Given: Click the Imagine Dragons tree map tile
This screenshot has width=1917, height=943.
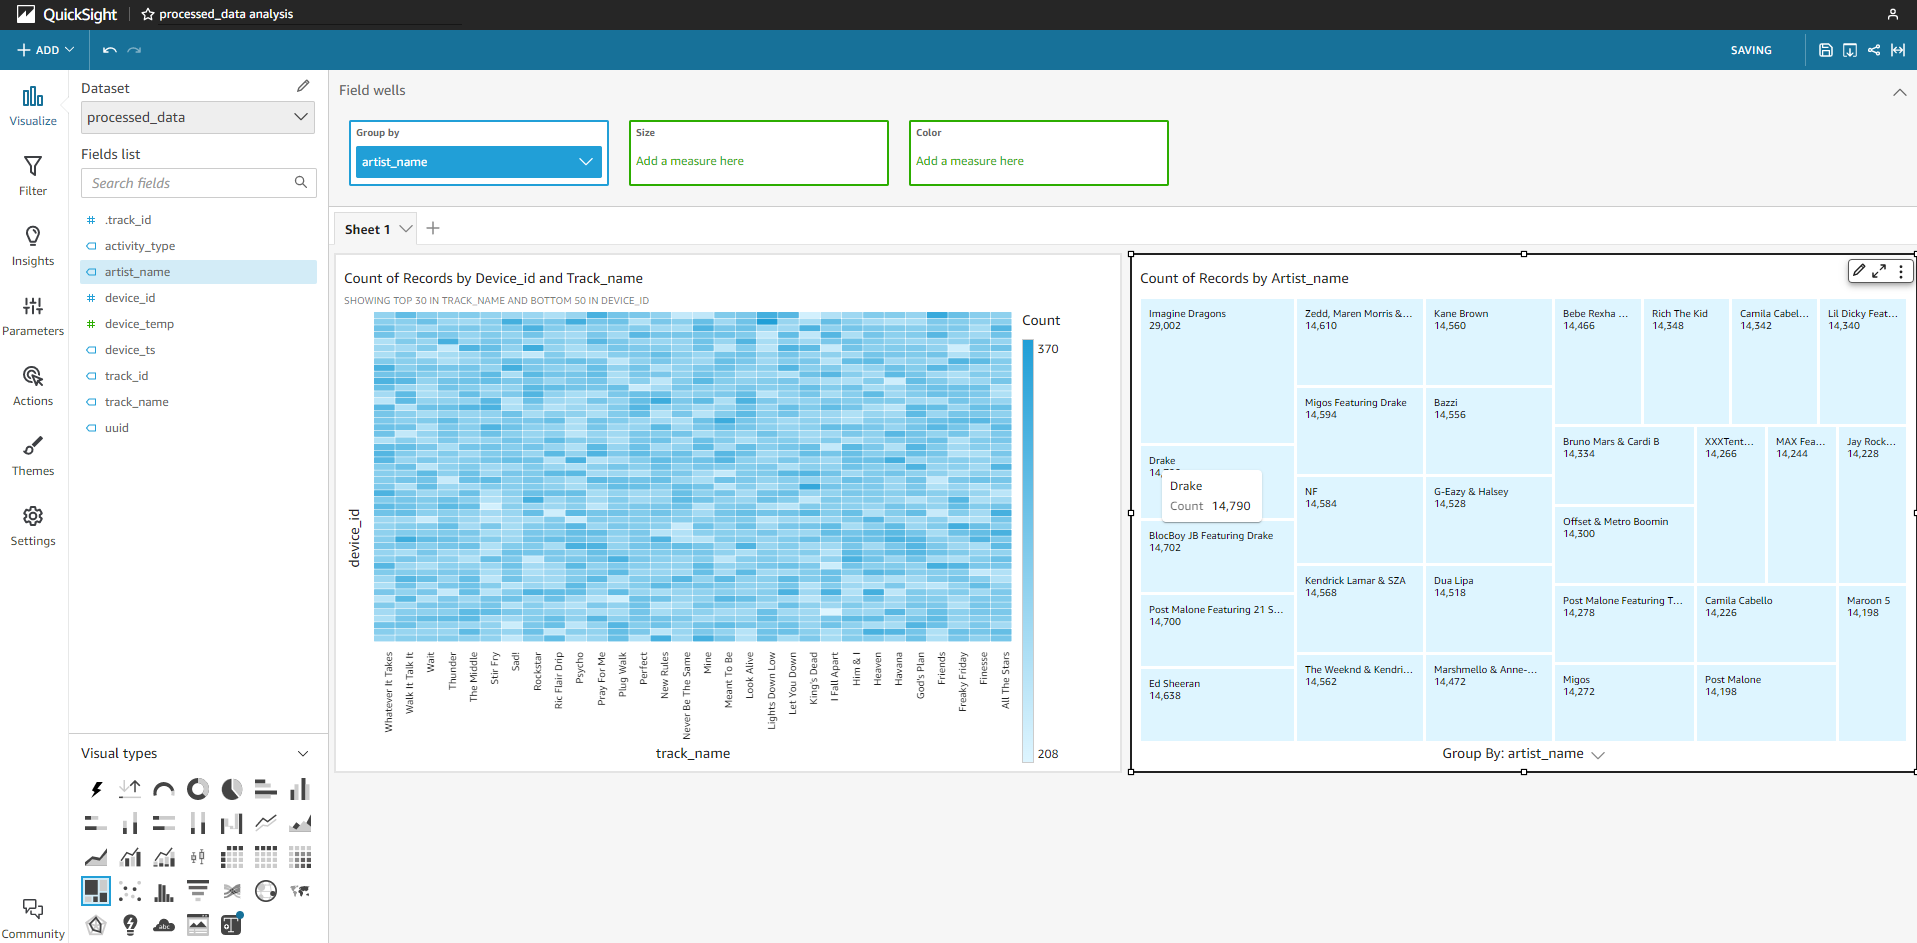Looking at the screenshot, I should click(x=1217, y=371).
